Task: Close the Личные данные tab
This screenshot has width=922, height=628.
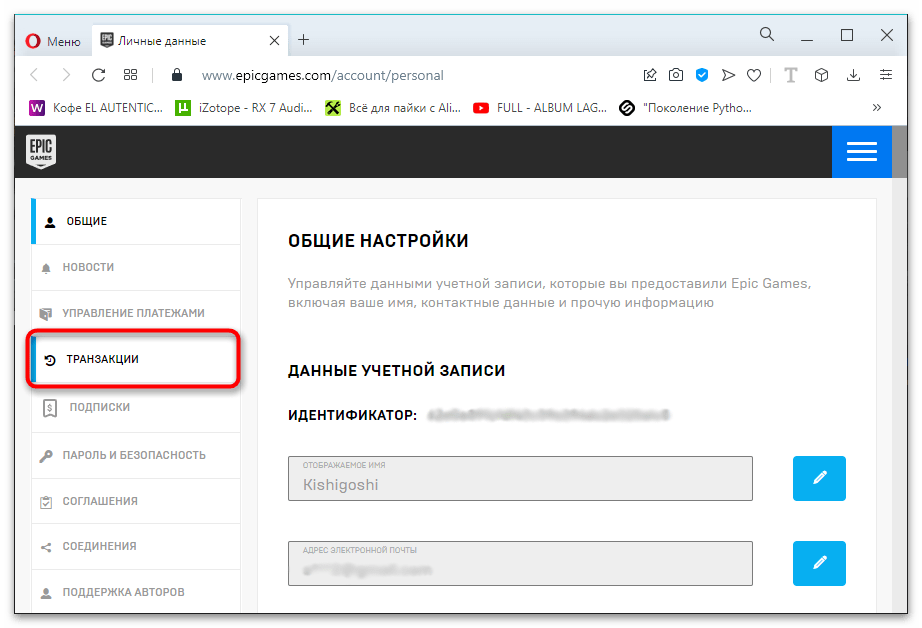Action: pos(274,41)
